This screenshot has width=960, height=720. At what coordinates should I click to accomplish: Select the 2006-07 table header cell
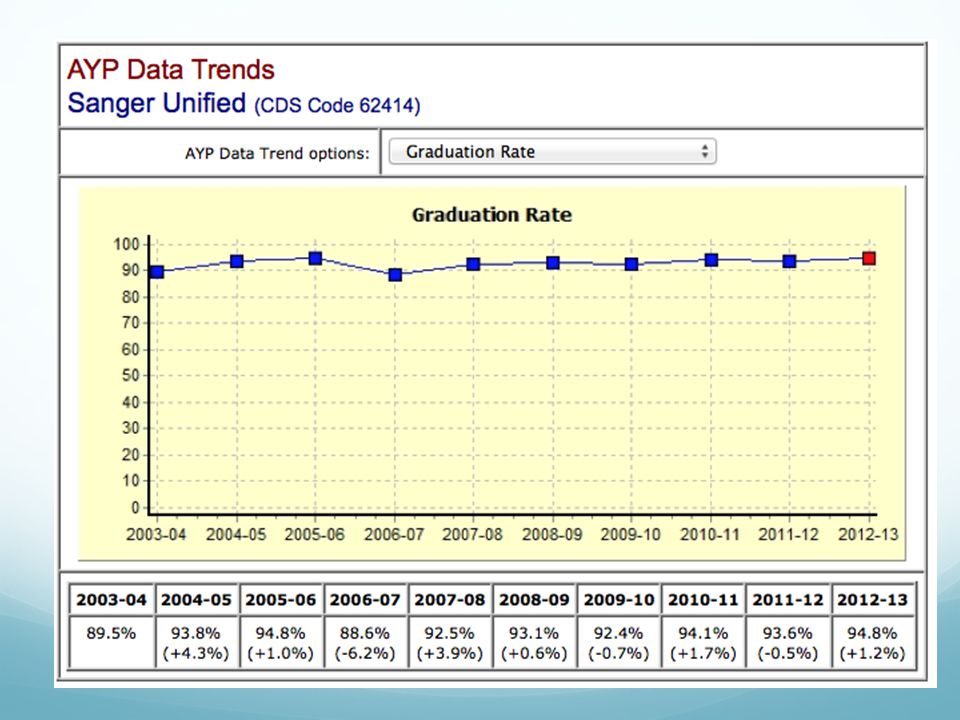[x=365, y=599]
